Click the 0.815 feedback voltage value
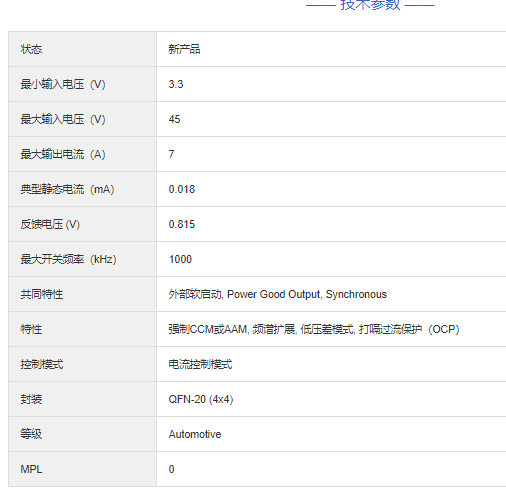The height and width of the screenshot is (493, 506). (182, 224)
